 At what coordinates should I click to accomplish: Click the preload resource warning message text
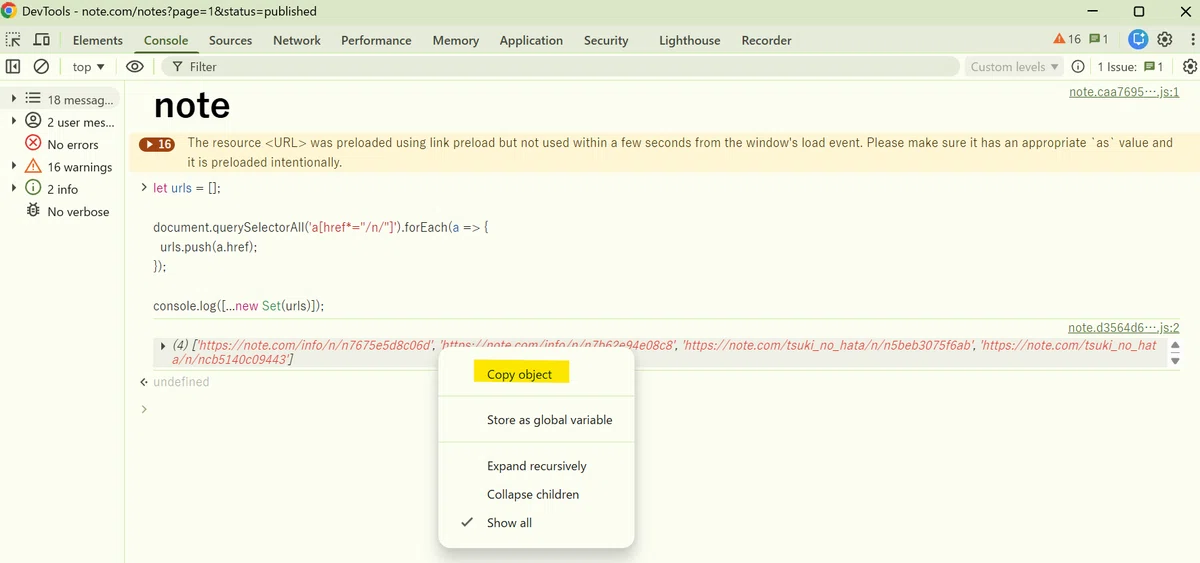[680, 152]
